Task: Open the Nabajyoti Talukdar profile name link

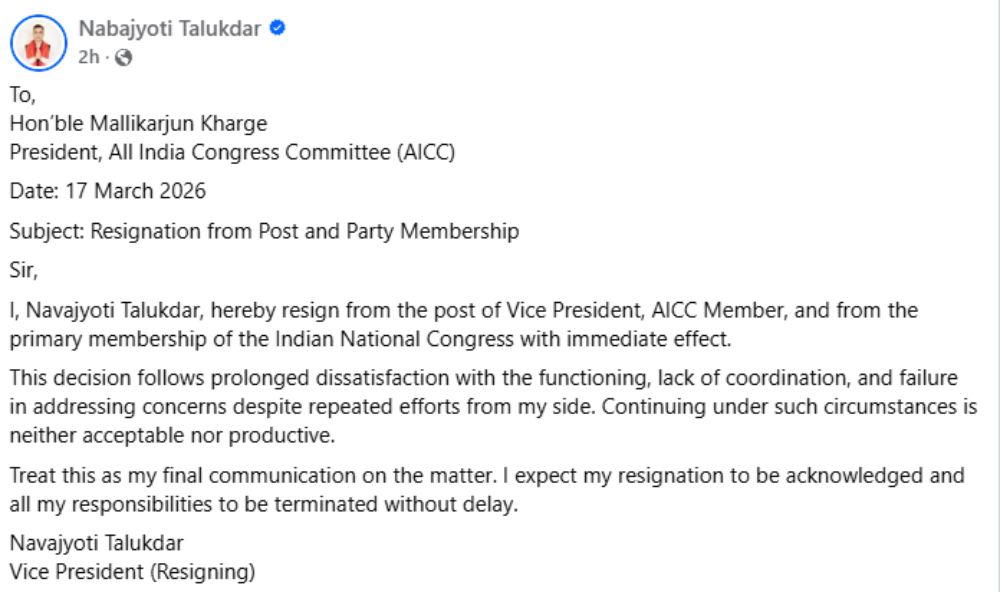Action: 170,29
